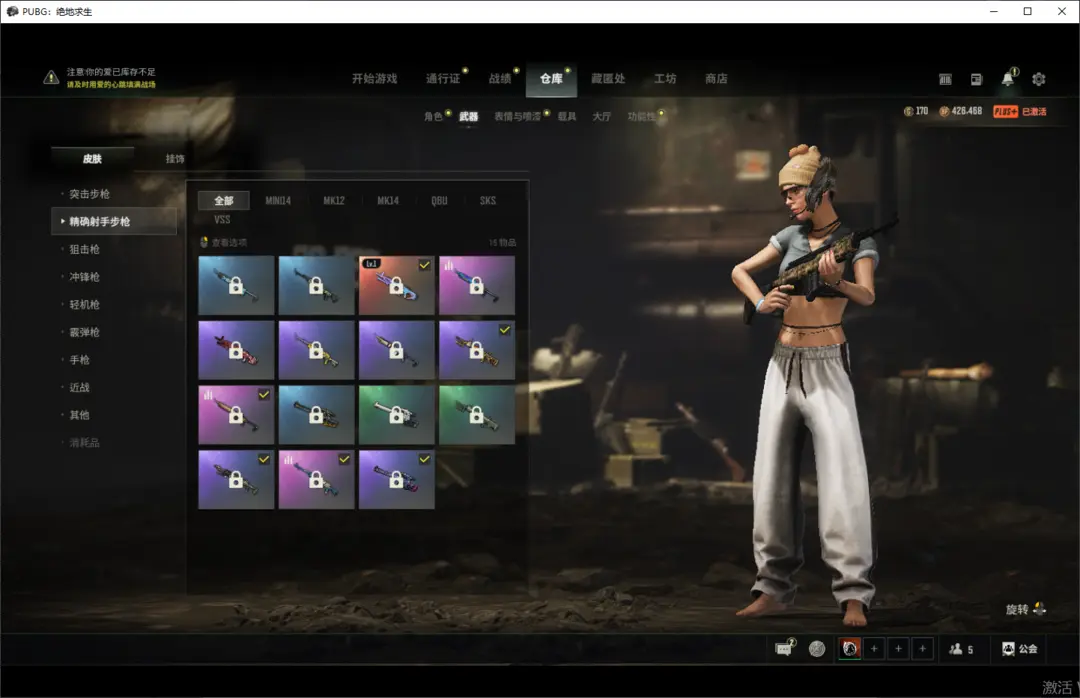Click the mouse icon beside 查看选项
1080x698 pixels.
point(204,242)
